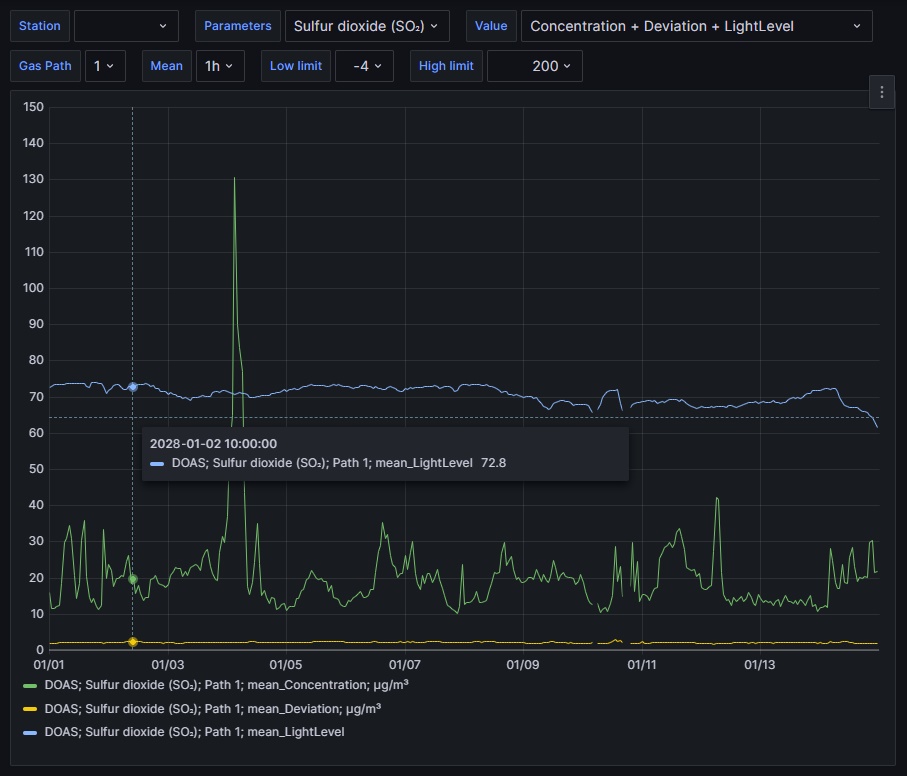The width and height of the screenshot is (907, 776).
Task: Click blue color swatch for mean_LightLevel
Action: (x=30, y=733)
